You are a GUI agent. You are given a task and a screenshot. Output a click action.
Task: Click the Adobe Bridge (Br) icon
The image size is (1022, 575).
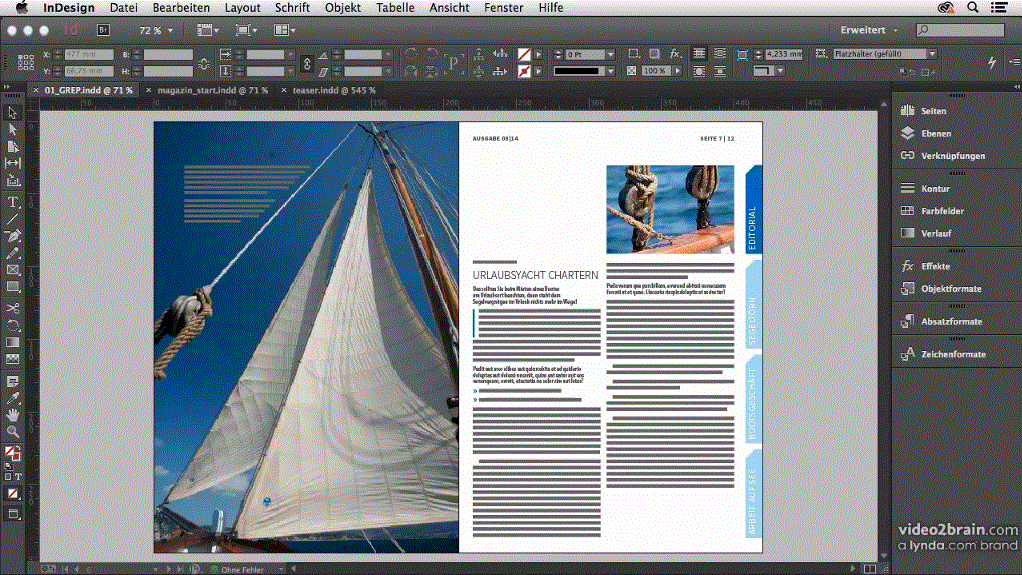click(102, 30)
